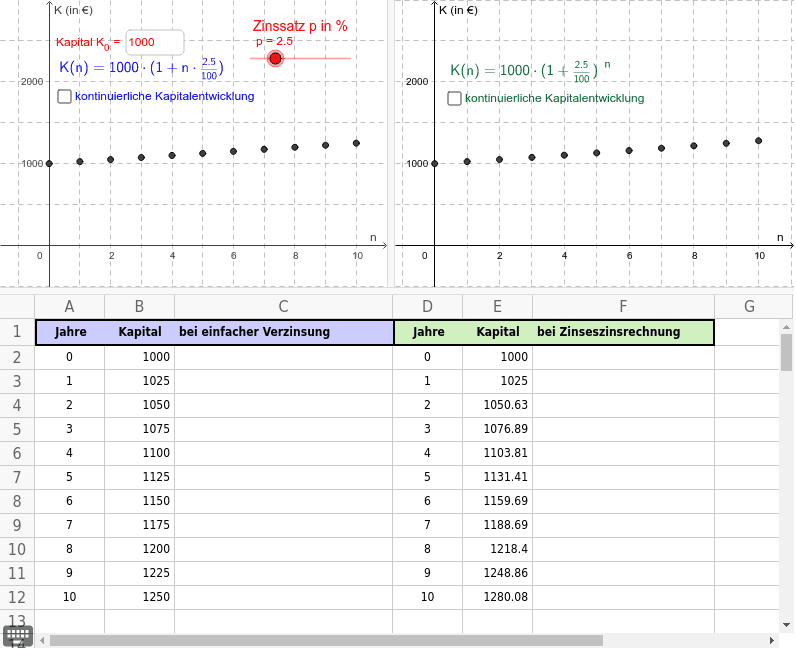
Task: Click the 'Zinssatz p in %' label
Action: [300, 26]
